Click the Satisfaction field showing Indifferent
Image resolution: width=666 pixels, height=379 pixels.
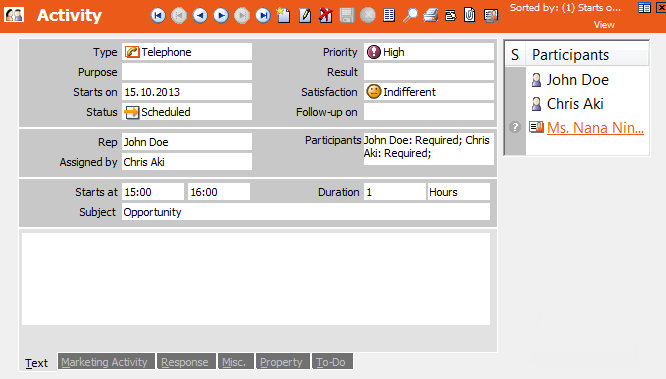[x=429, y=92]
